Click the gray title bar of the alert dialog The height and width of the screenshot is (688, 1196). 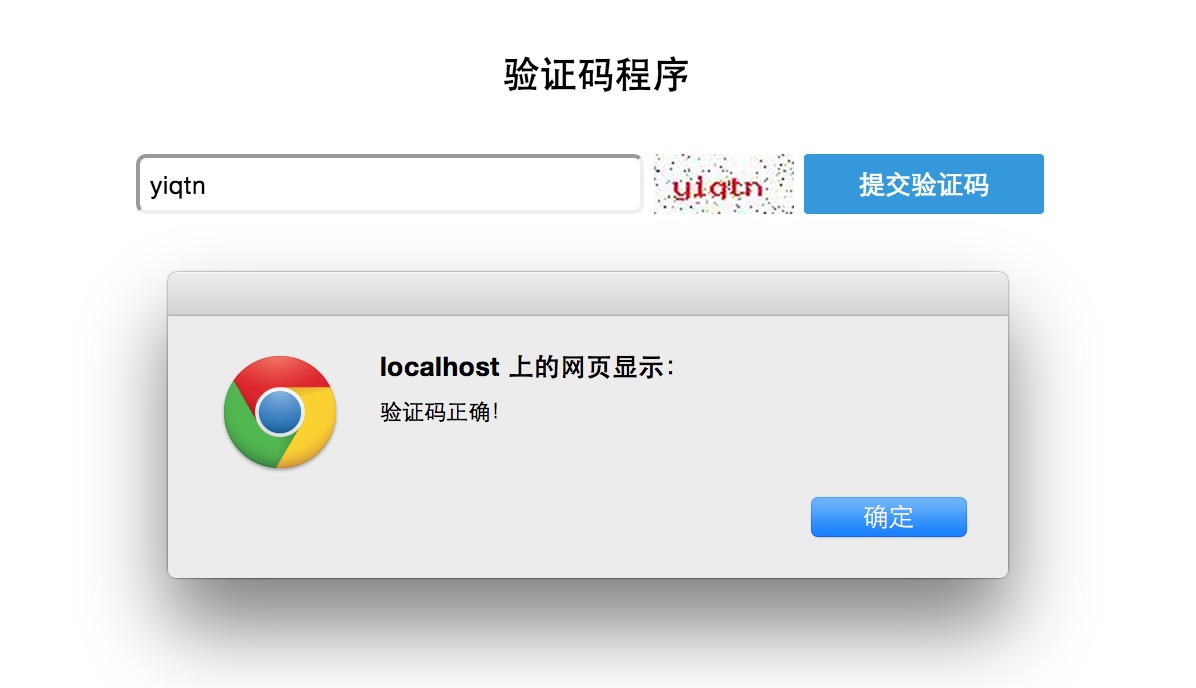click(x=587, y=294)
